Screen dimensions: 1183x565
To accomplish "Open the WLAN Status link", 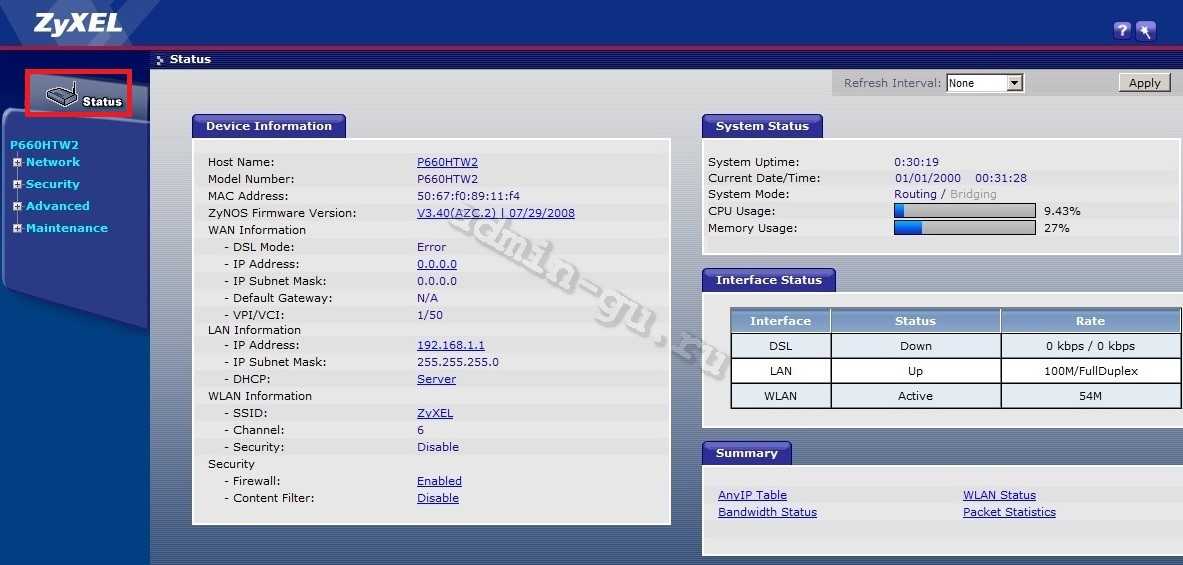I will pos(999,495).
